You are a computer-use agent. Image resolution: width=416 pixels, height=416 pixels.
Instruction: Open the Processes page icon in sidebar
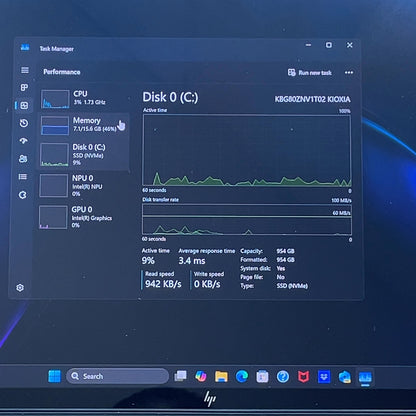pyautogui.click(x=24, y=88)
